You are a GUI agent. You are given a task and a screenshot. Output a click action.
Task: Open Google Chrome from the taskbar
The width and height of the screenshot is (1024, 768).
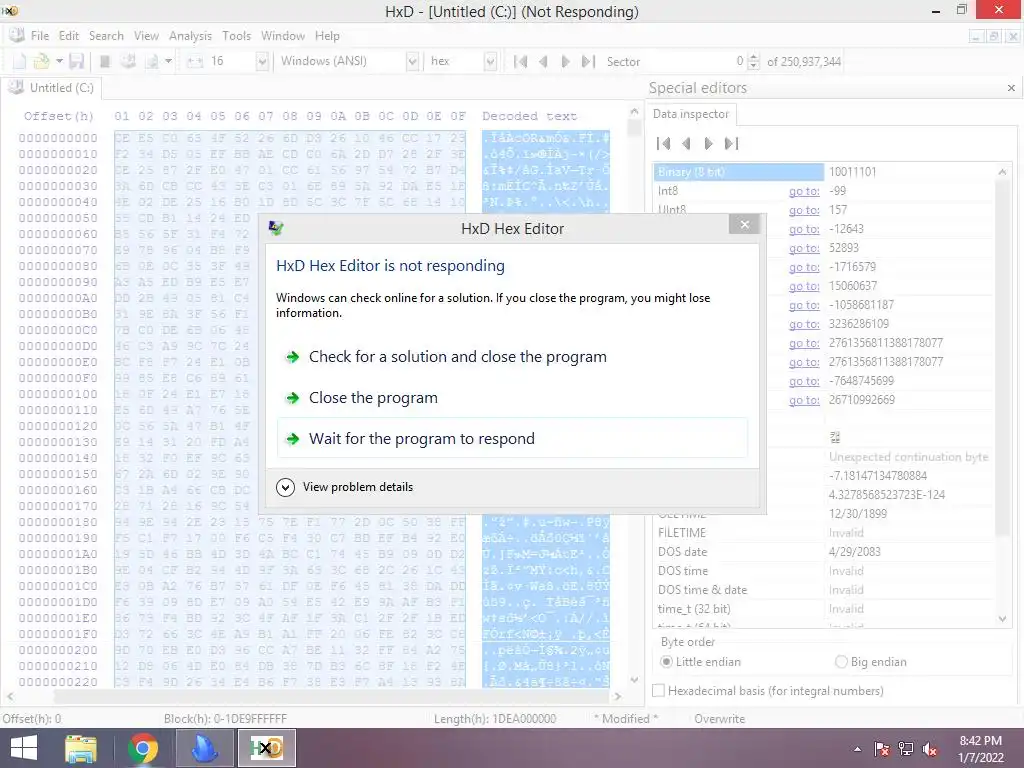pyautogui.click(x=143, y=748)
